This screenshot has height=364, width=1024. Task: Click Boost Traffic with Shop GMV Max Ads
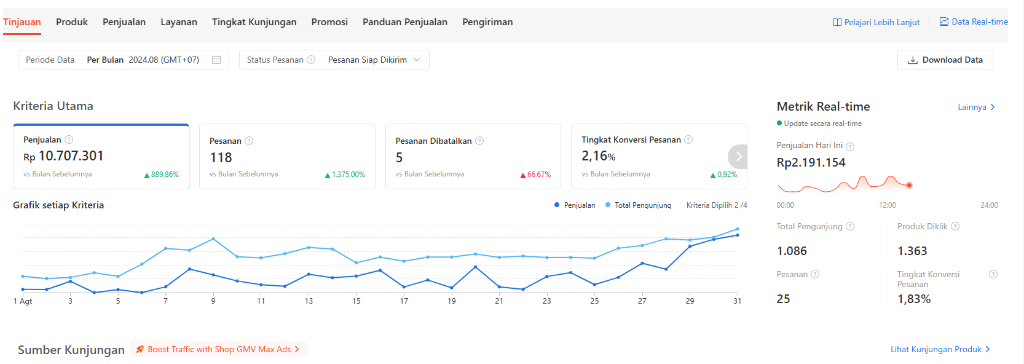coord(218,349)
